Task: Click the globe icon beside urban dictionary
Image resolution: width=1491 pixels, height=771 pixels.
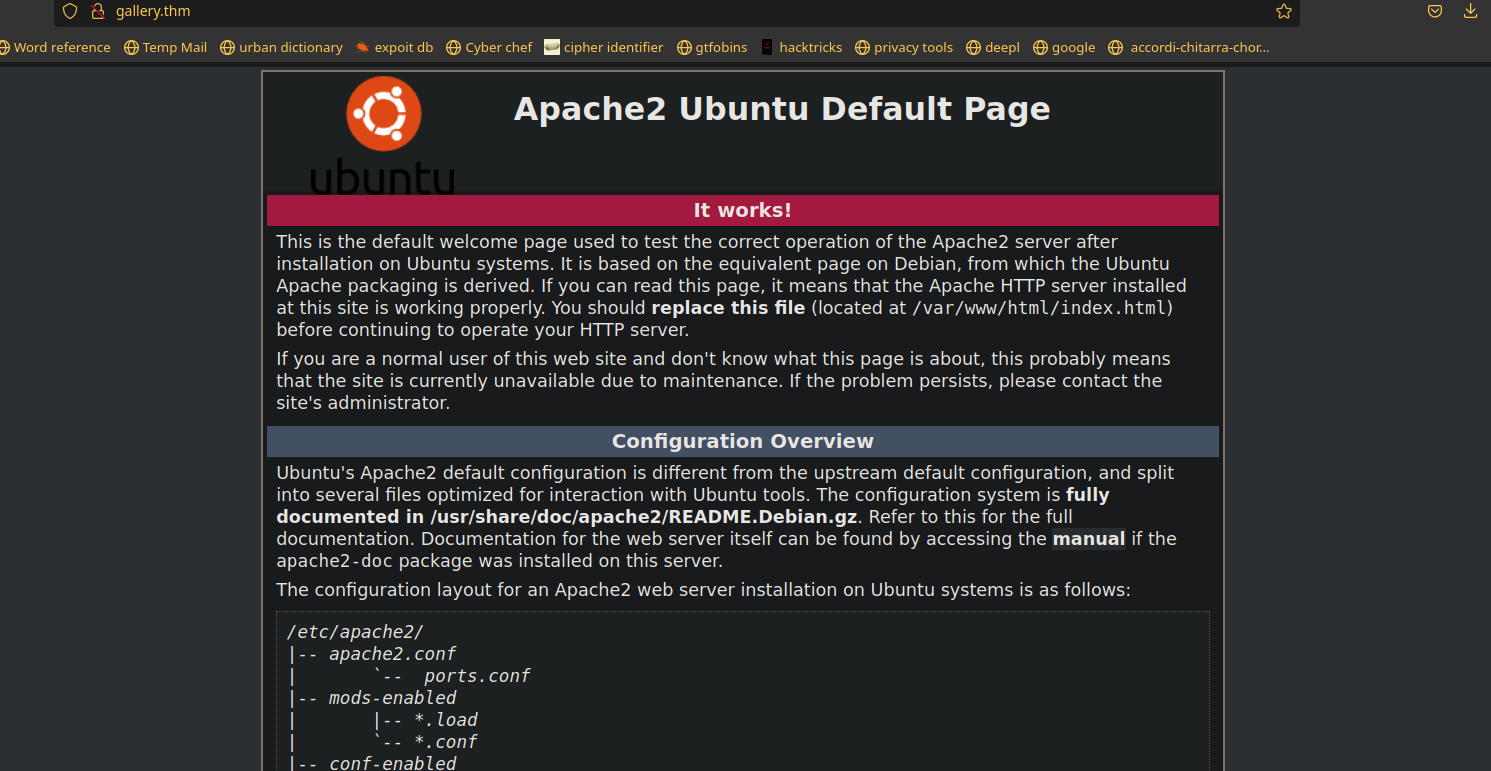Action: click(x=227, y=47)
